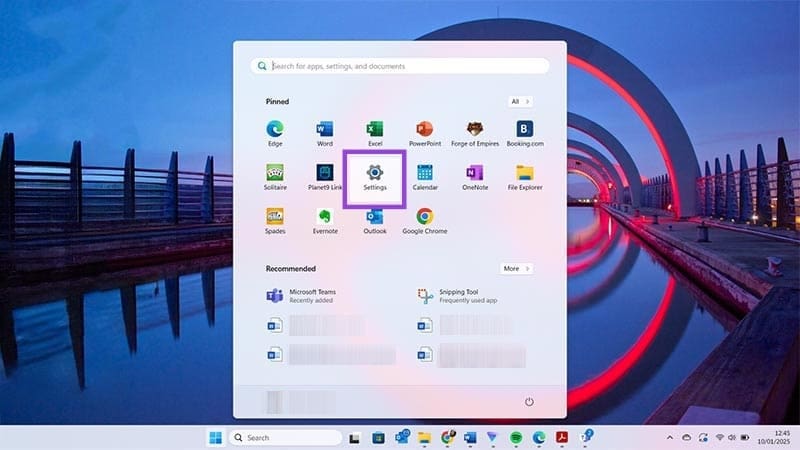Open the user account profile
This screenshot has height=450, width=800.
(x=301, y=402)
